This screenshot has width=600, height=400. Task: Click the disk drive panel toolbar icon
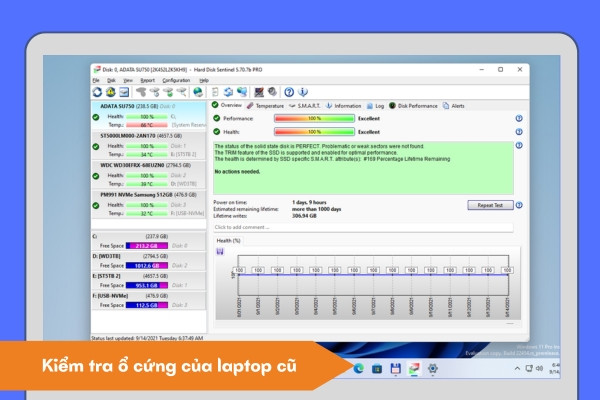(124, 92)
